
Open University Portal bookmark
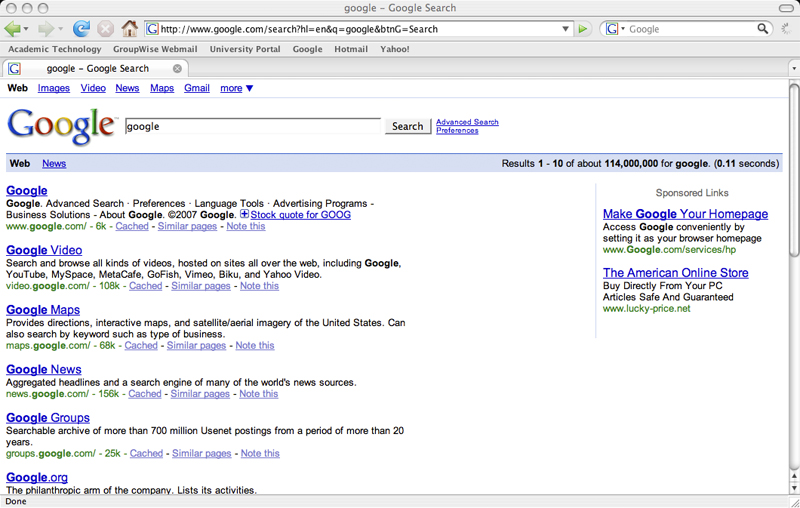coord(245,49)
